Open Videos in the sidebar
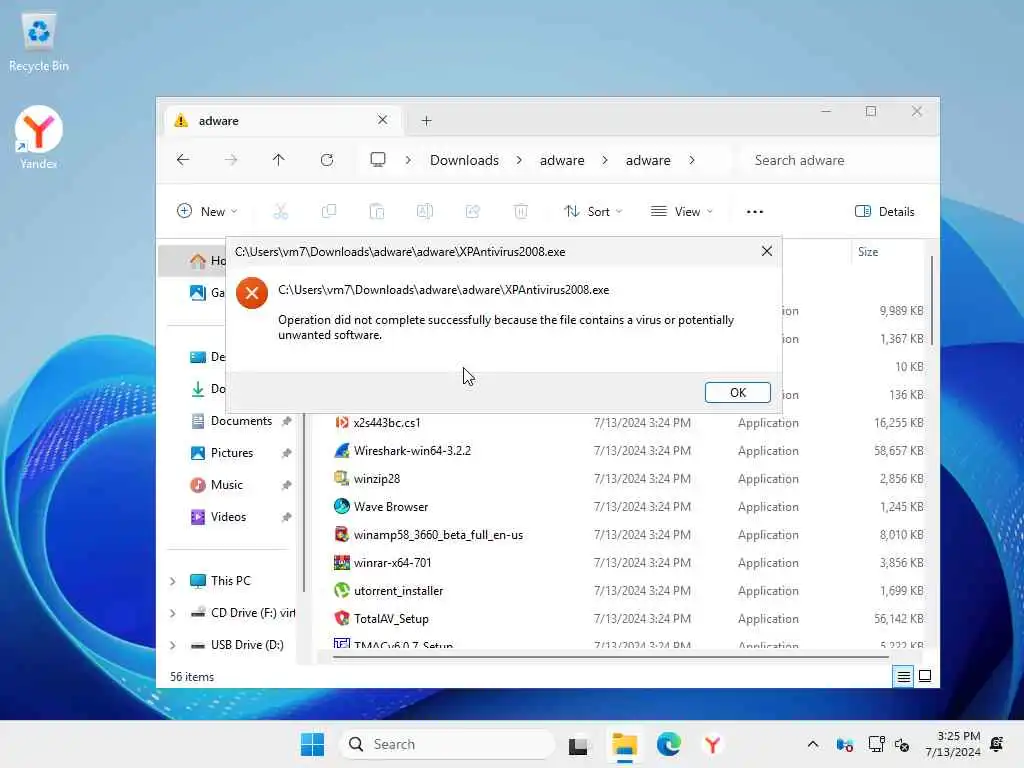Screen dimensions: 1024x768 pos(228,517)
